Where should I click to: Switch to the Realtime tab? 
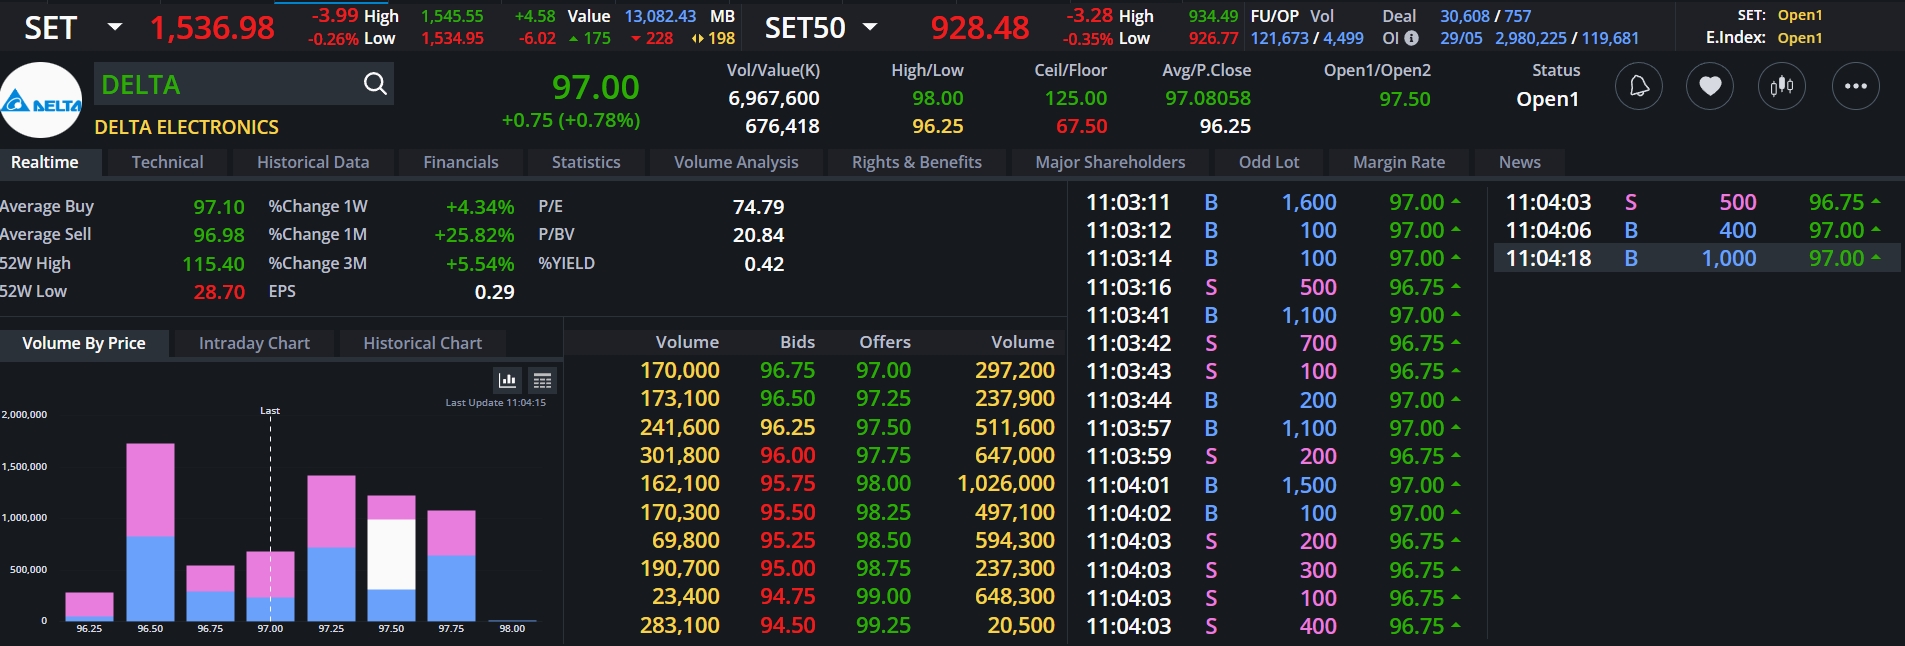click(45, 162)
